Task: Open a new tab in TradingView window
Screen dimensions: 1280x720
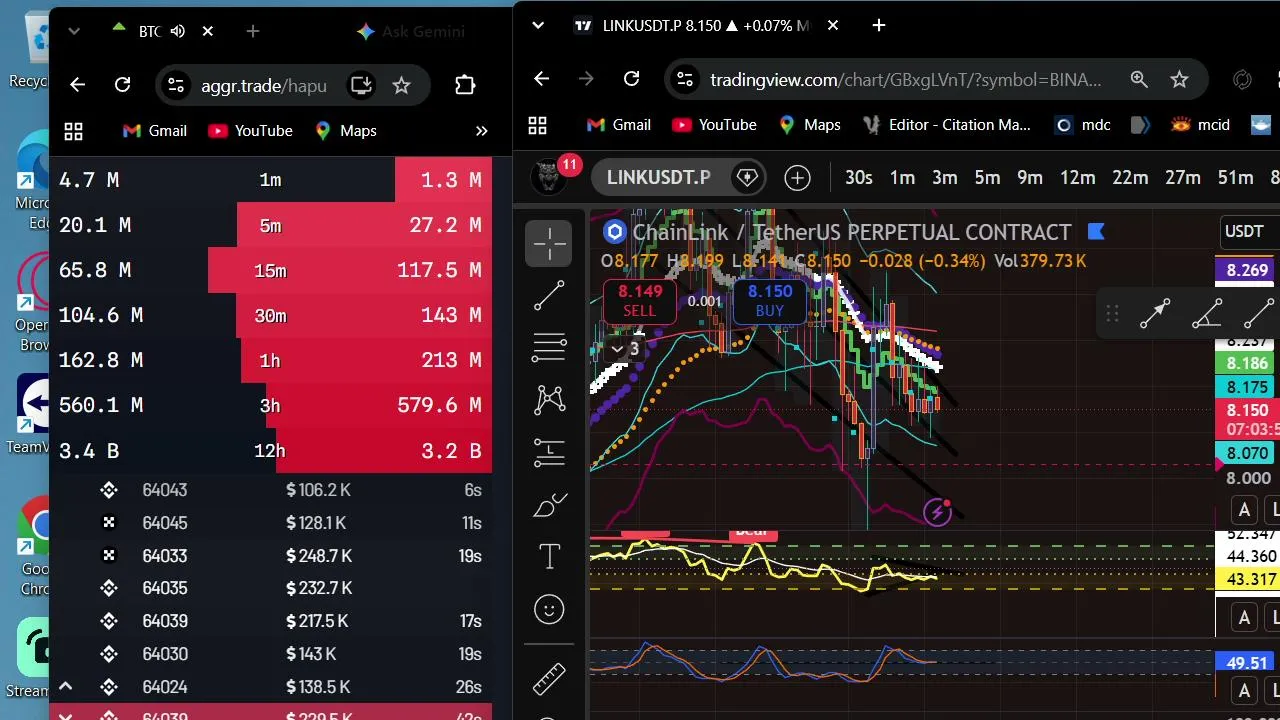Action: pyautogui.click(x=878, y=25)
